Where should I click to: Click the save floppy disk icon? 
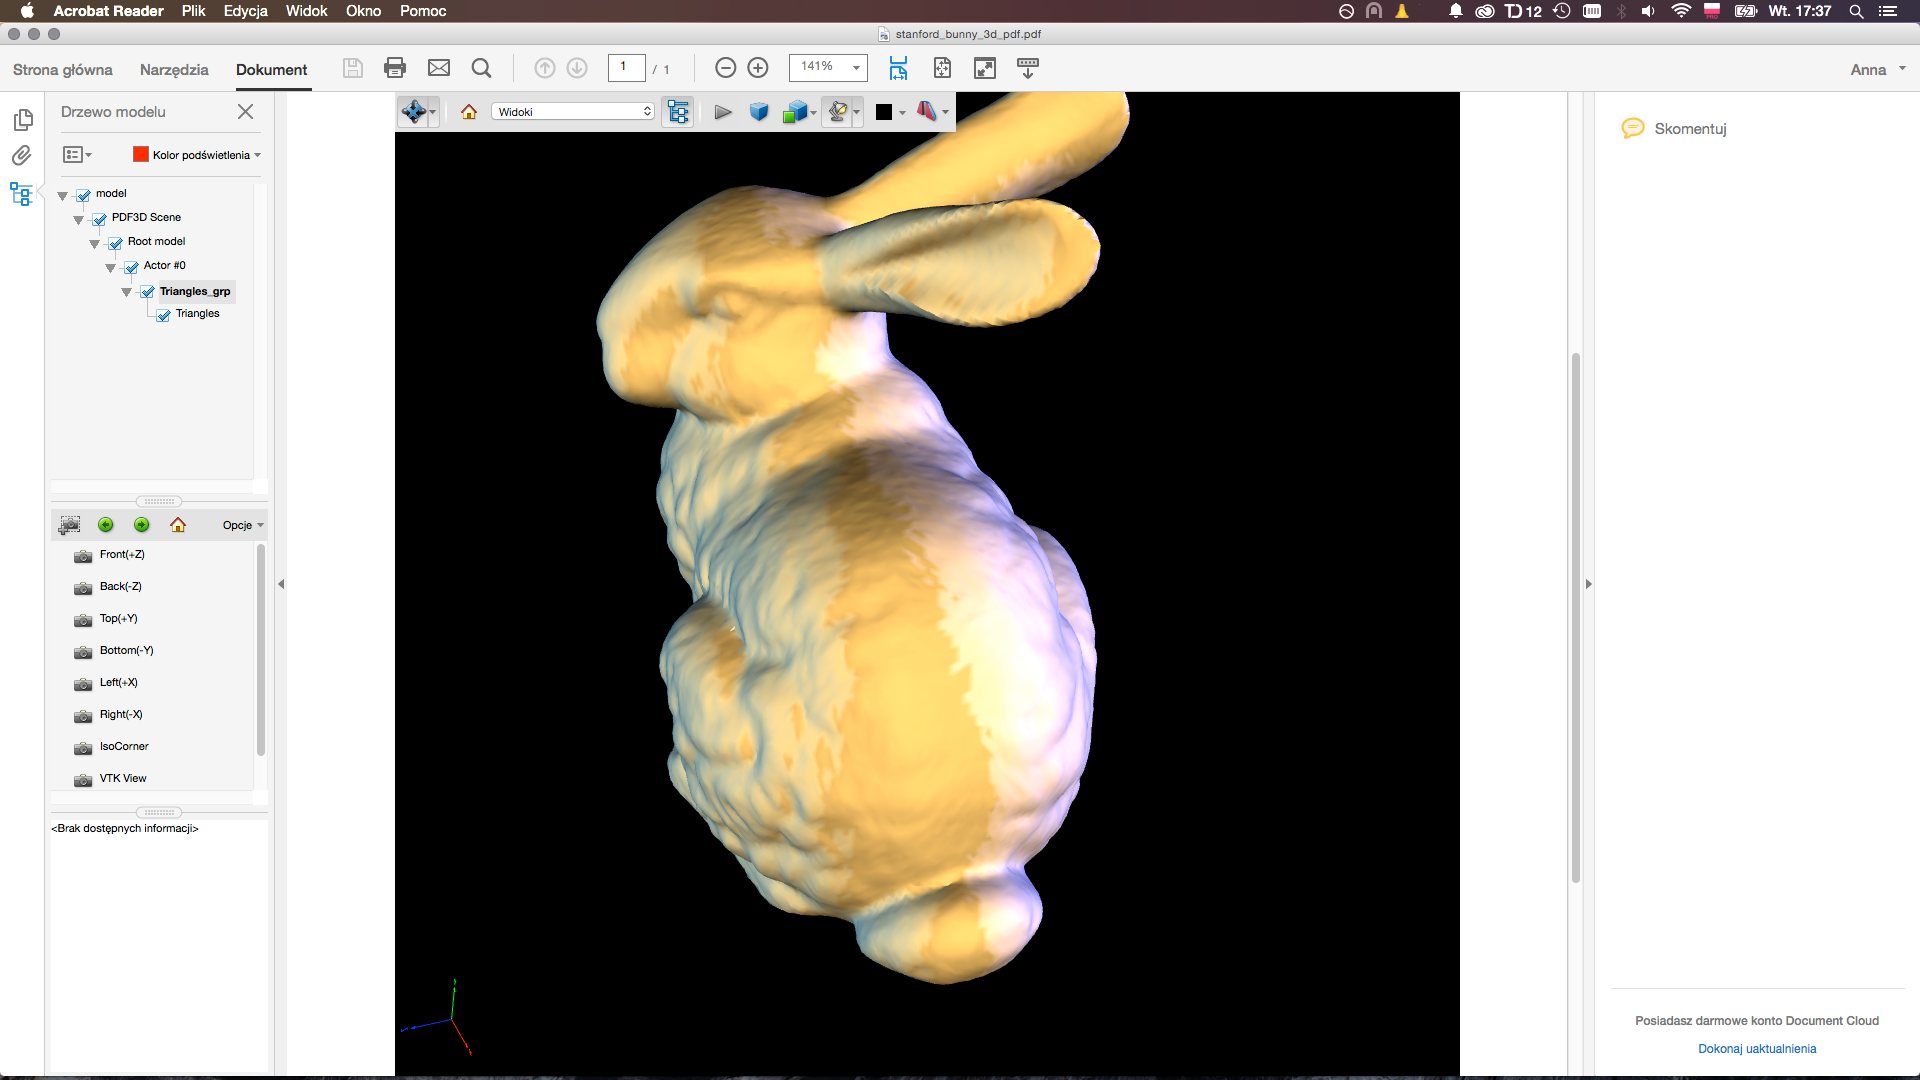coord(352,68)
